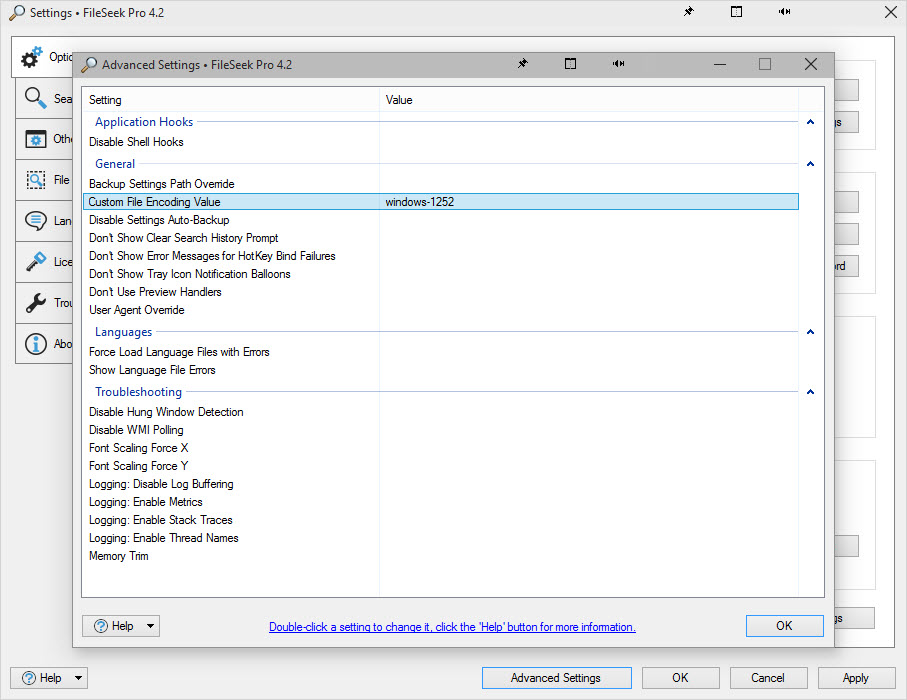Image resolution: width=907 pixels, height=700 pixels.
Task: Click the window-gear icon of the Other tab
Action: [x=36, y=139]
